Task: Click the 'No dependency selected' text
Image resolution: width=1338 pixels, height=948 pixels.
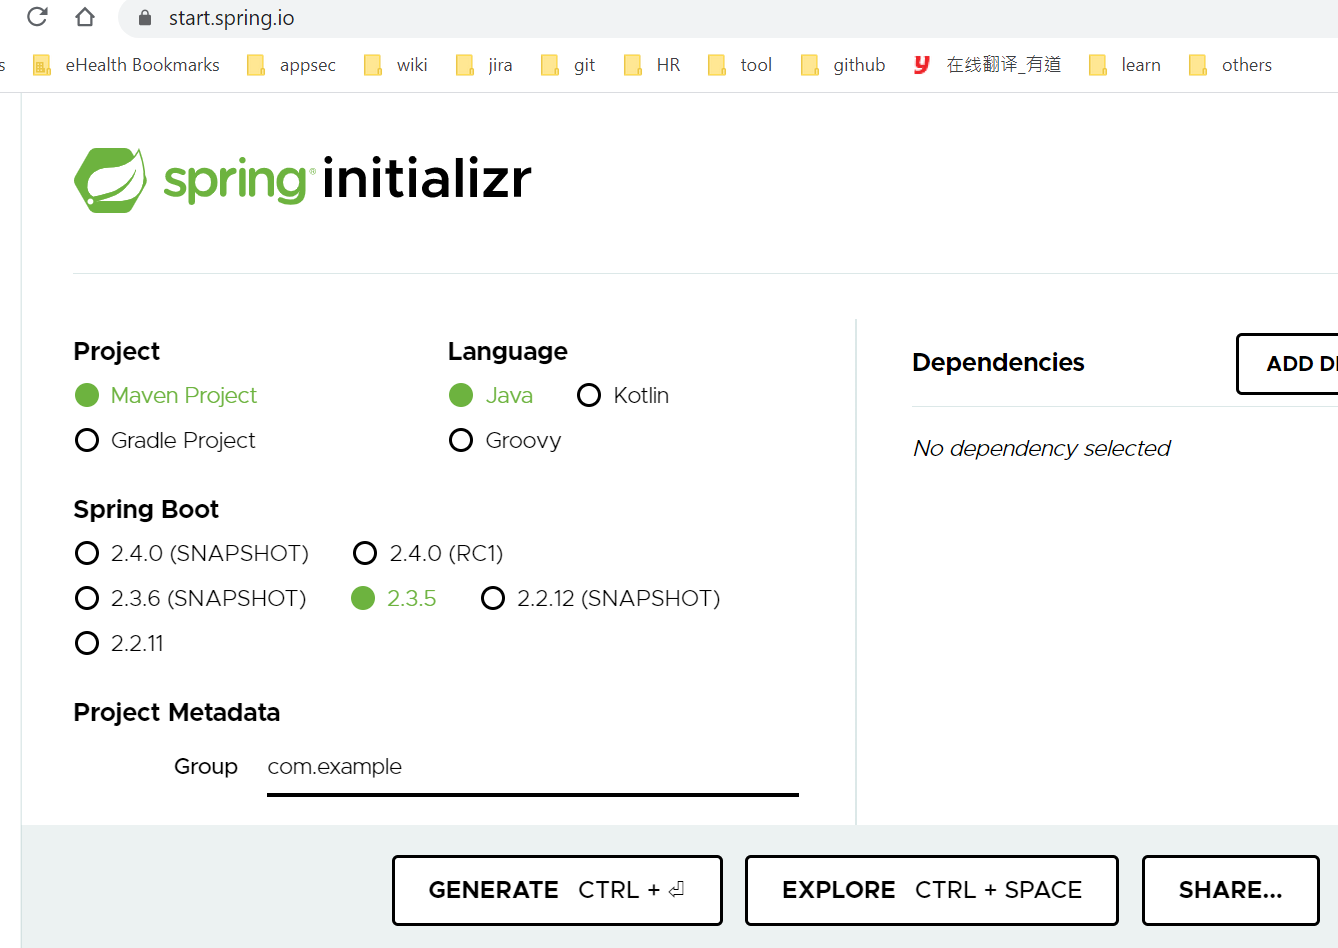Action: pos(1041,448)
